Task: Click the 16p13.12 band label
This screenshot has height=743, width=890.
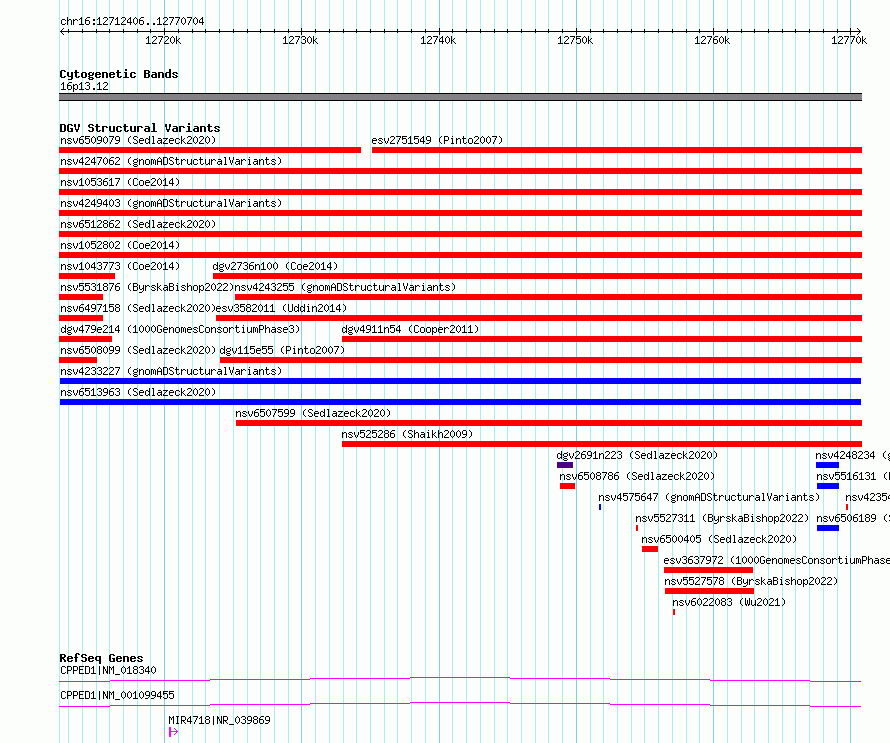Action: point(84,86)
